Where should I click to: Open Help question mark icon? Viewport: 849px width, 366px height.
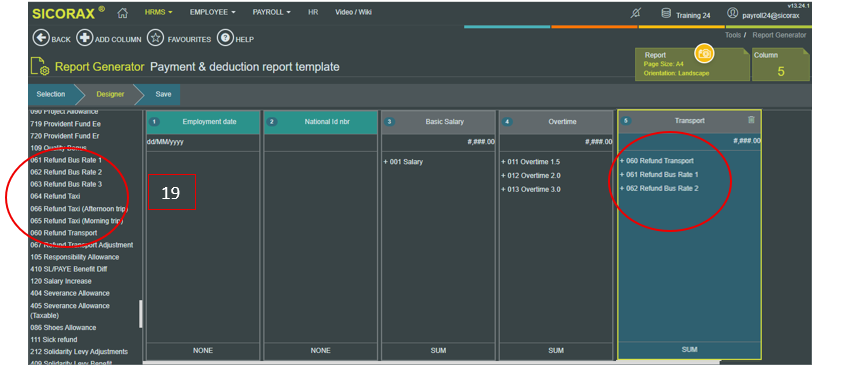coord(225,38)
